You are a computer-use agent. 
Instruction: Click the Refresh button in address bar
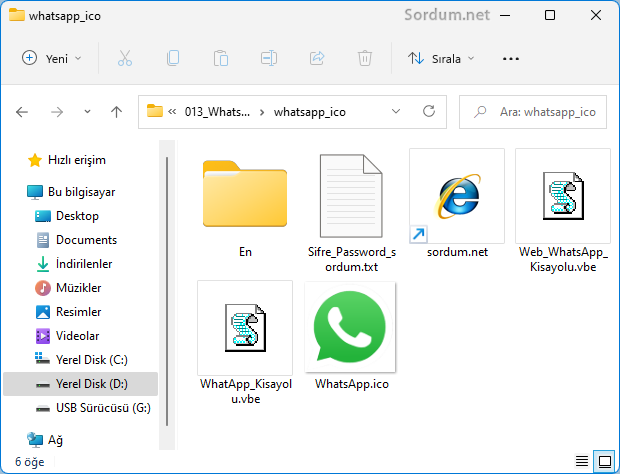pyautogui.click(x=429, y=111)
